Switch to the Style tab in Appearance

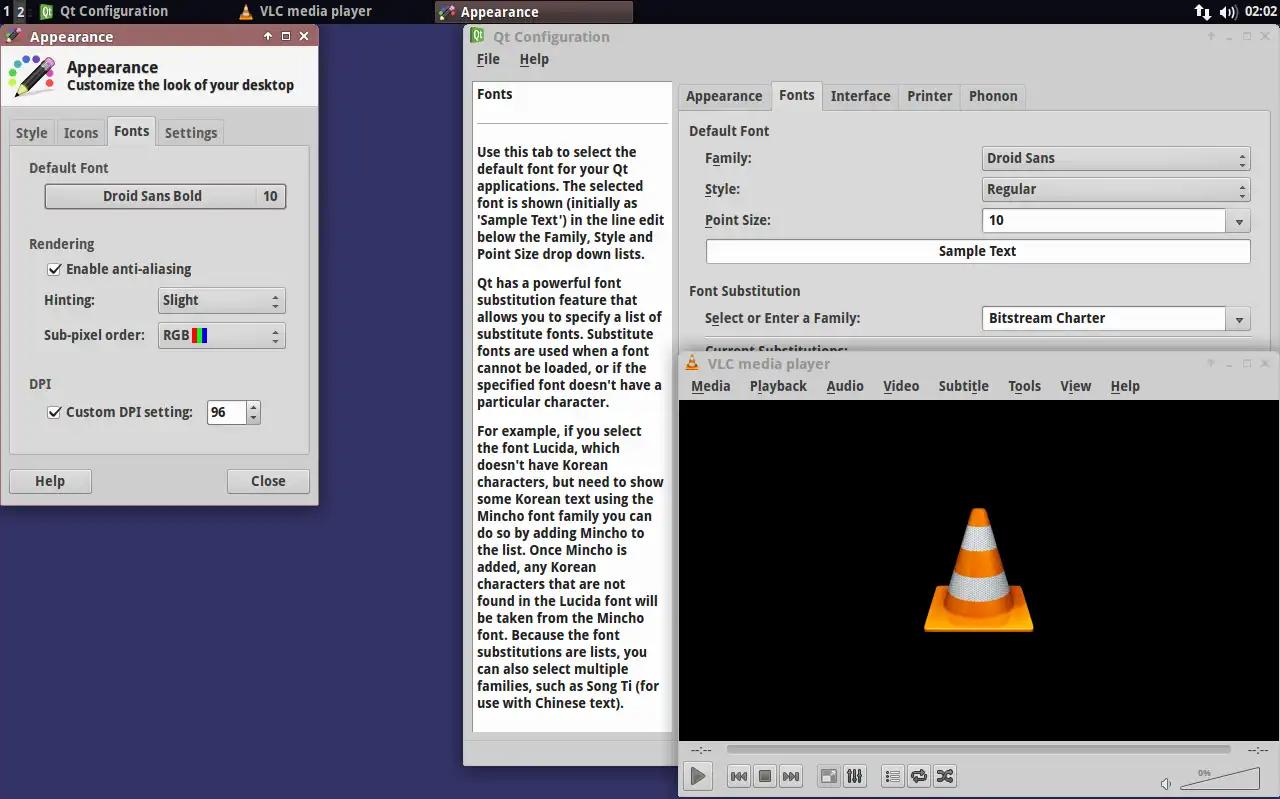click(x=31, y=133)
